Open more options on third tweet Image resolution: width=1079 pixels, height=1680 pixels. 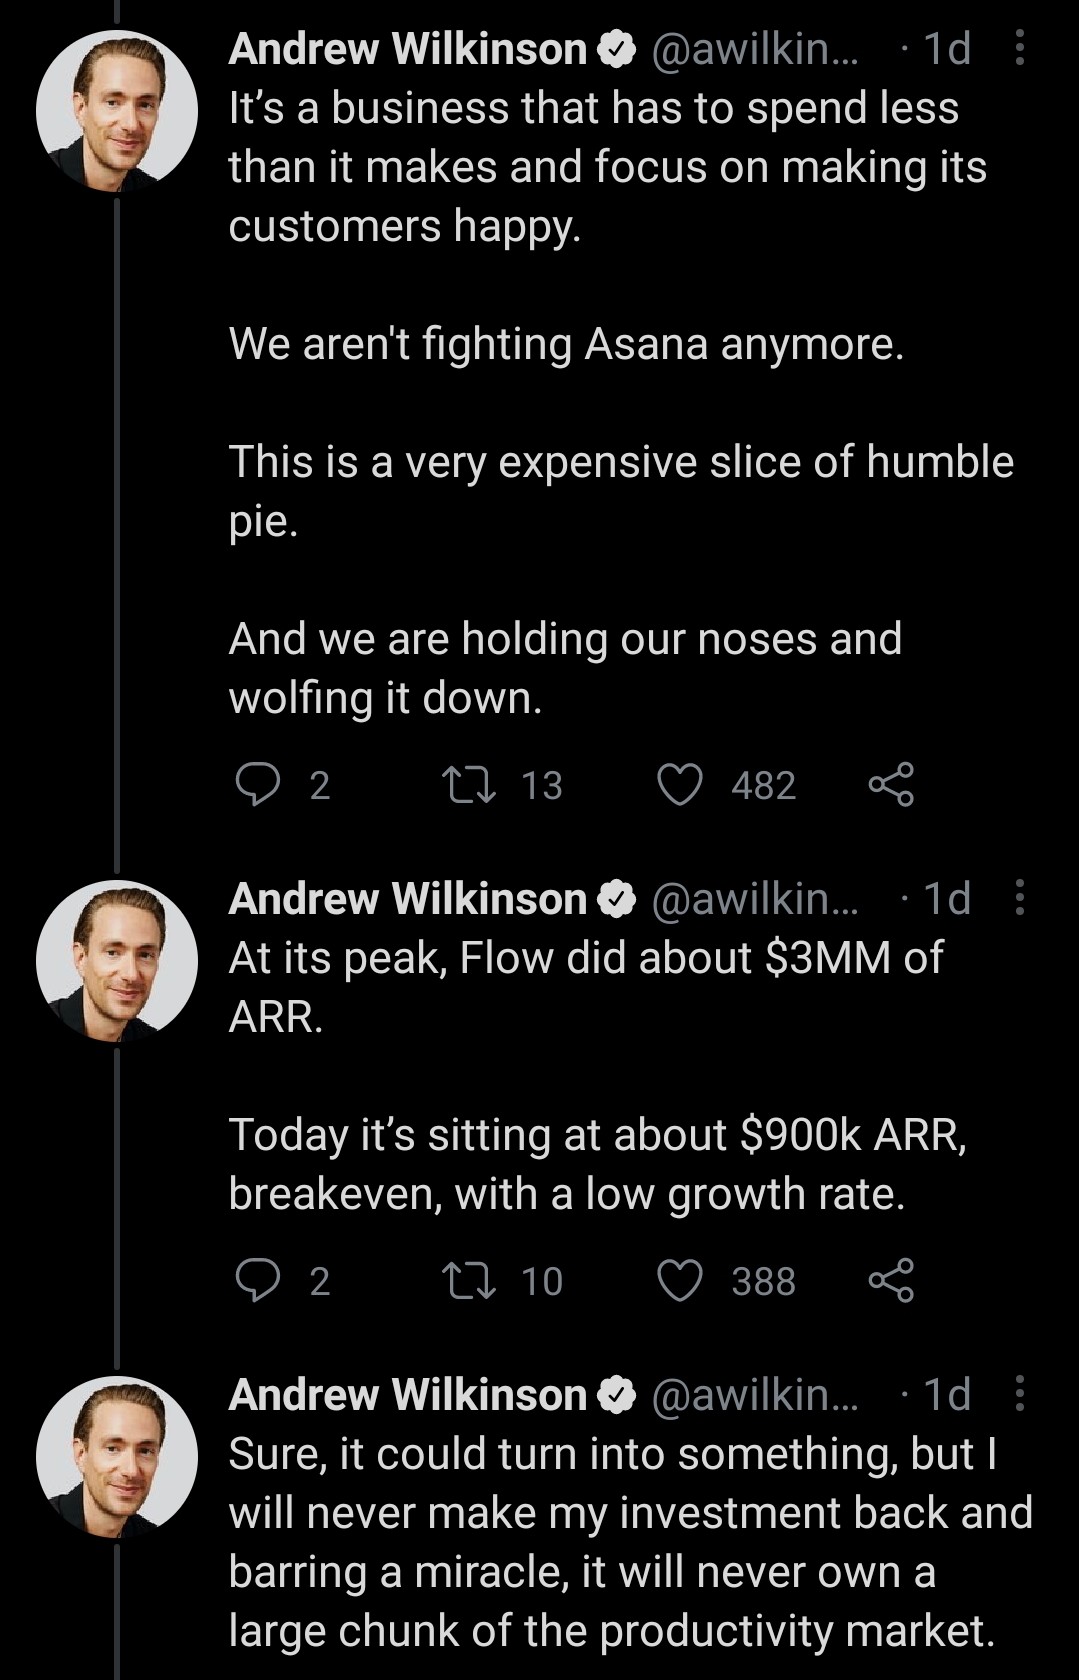click(x=1019, y=1394)
